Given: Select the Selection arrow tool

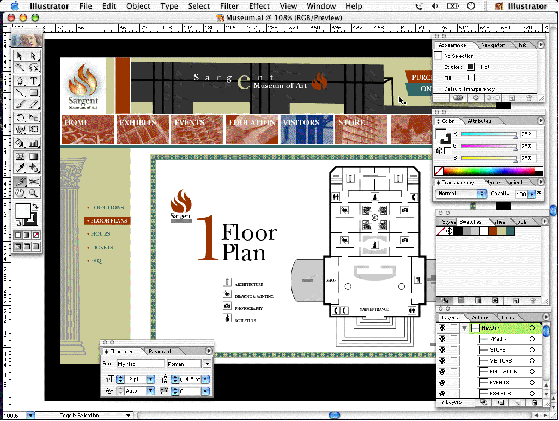Looking at the screenshot, I should (x=20, y=56).
